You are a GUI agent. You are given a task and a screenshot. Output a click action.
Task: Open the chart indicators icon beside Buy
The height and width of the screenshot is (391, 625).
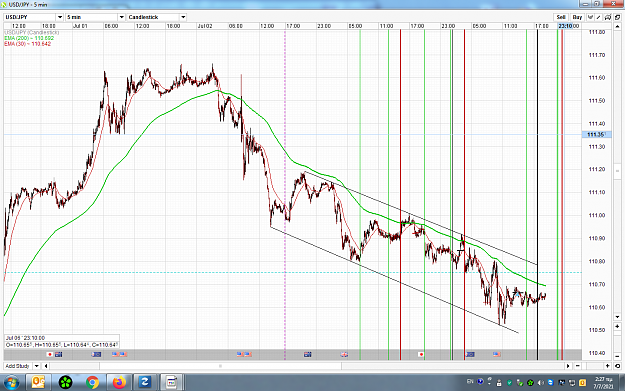pyautogui.click(x=590, y=17)
